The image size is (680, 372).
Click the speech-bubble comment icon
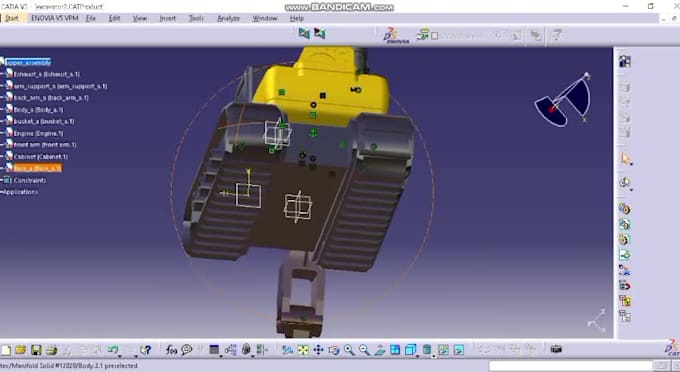[187, 349]
